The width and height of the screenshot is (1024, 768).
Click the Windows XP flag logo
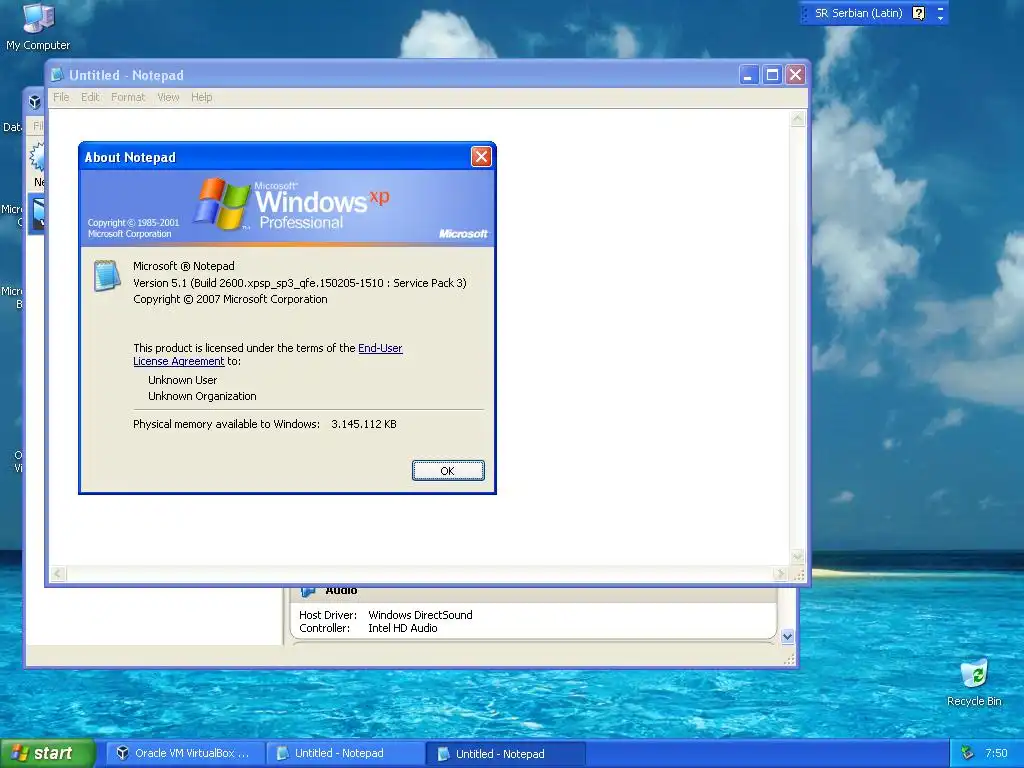(x=222, y=204)
